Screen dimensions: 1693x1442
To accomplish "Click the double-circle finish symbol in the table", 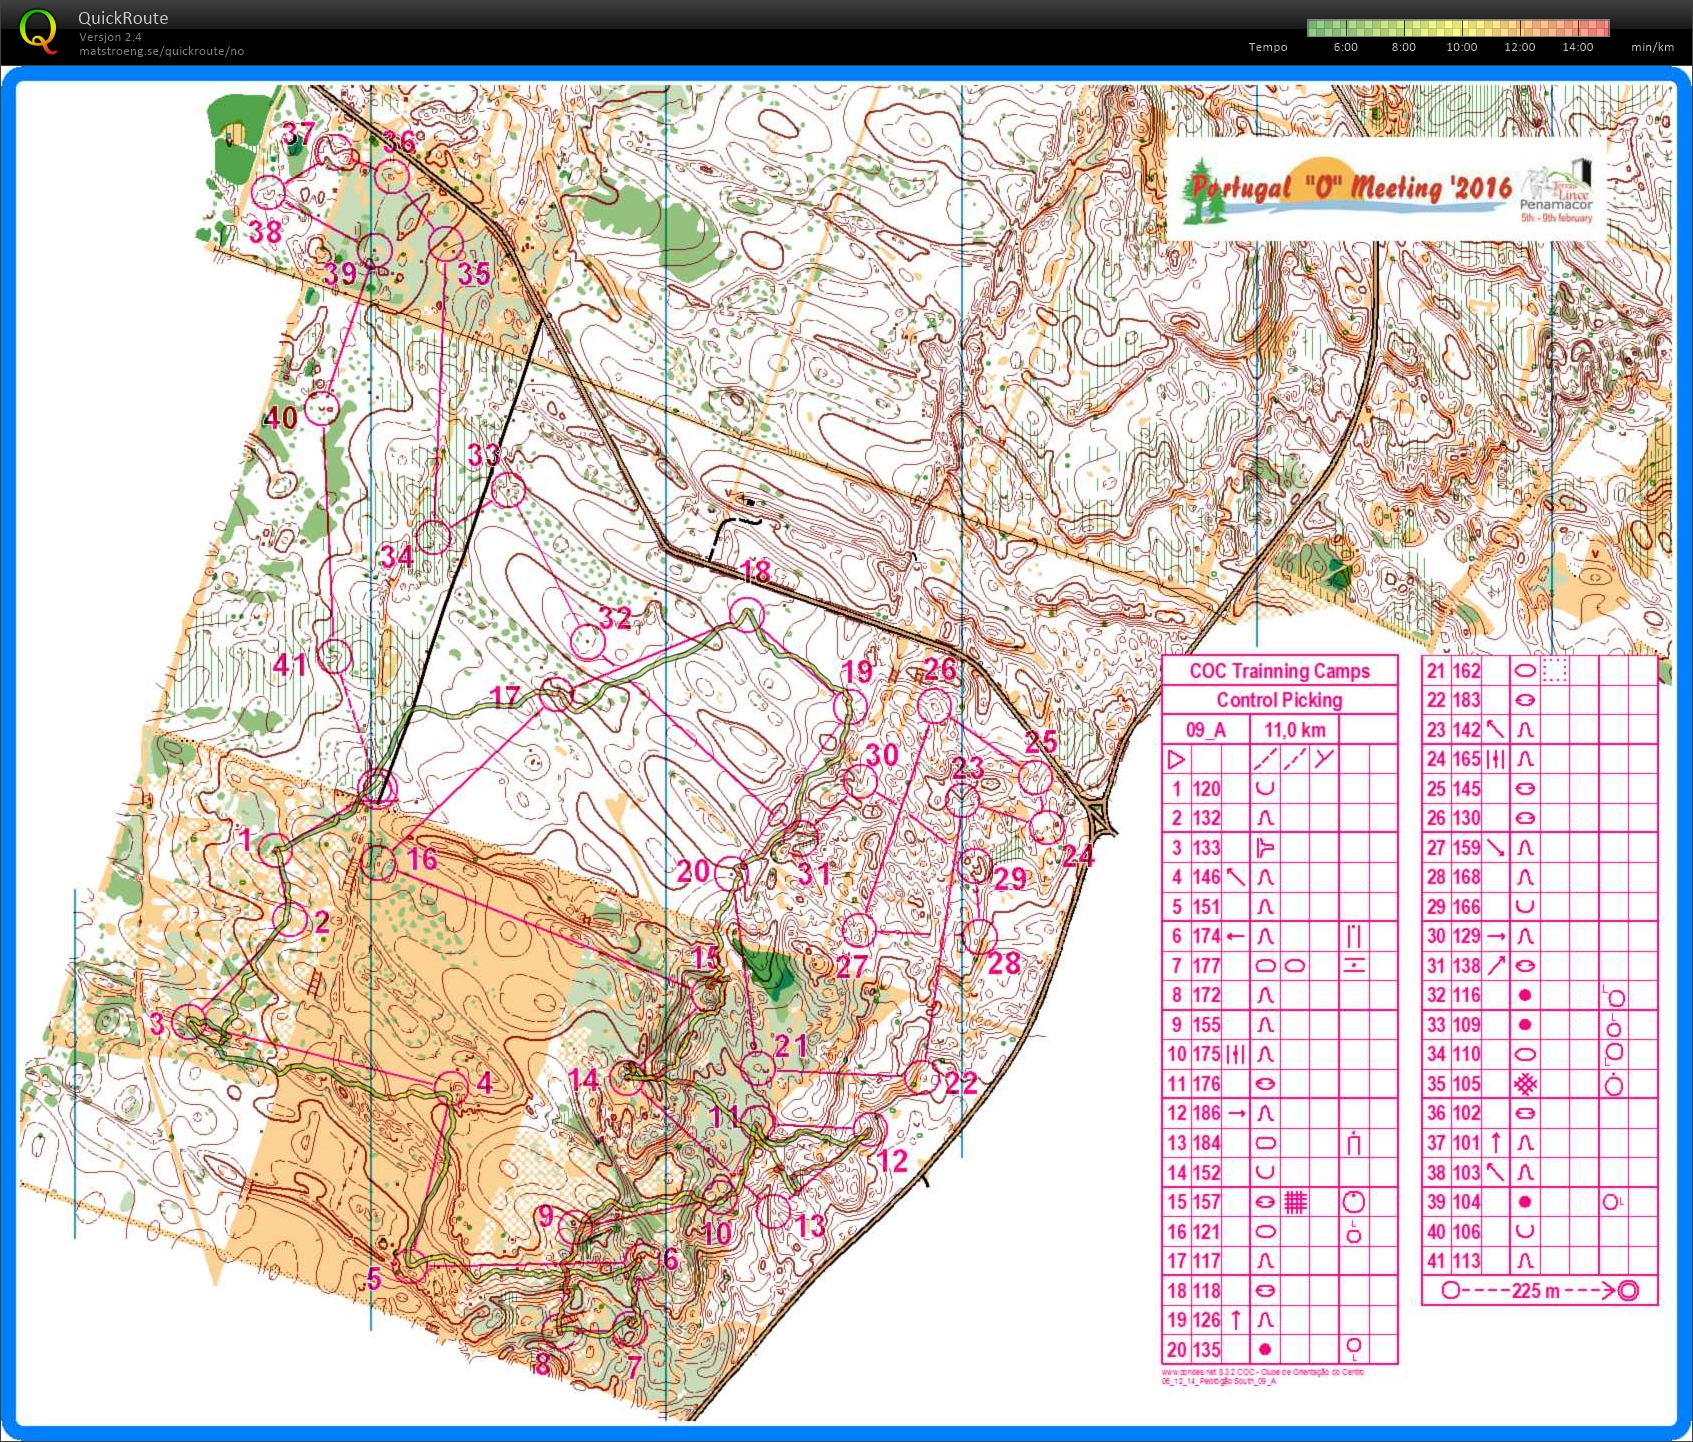I will pos(1628,1291).
